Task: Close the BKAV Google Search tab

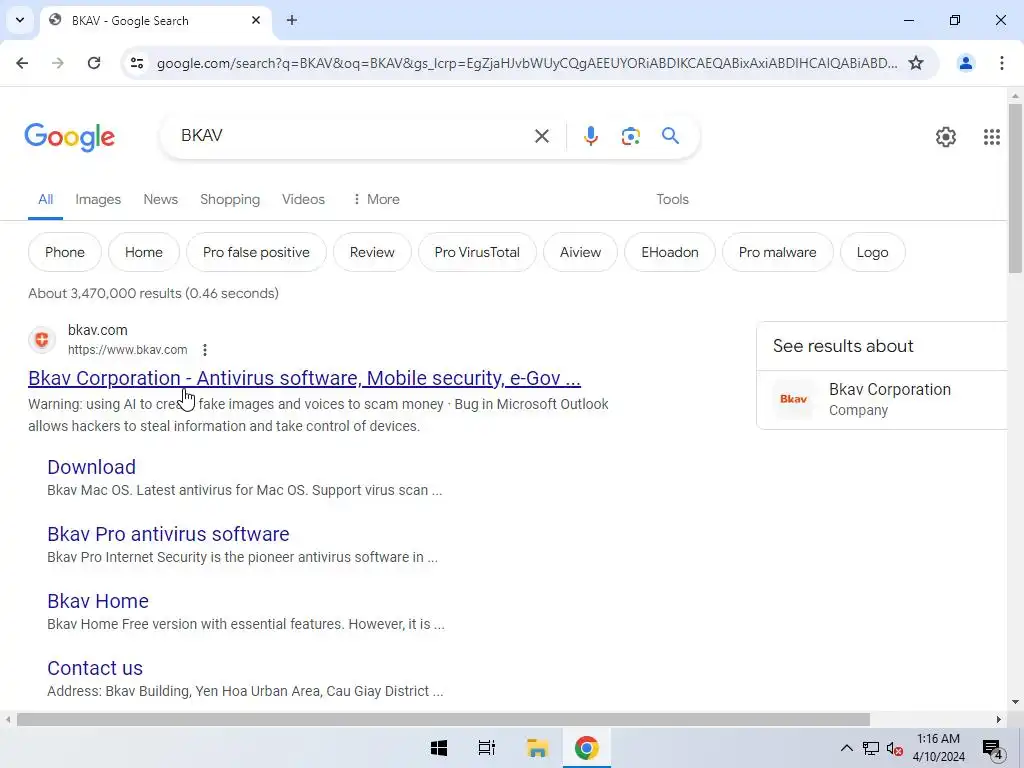Action: pyautogui.click(x=256, y=20)
